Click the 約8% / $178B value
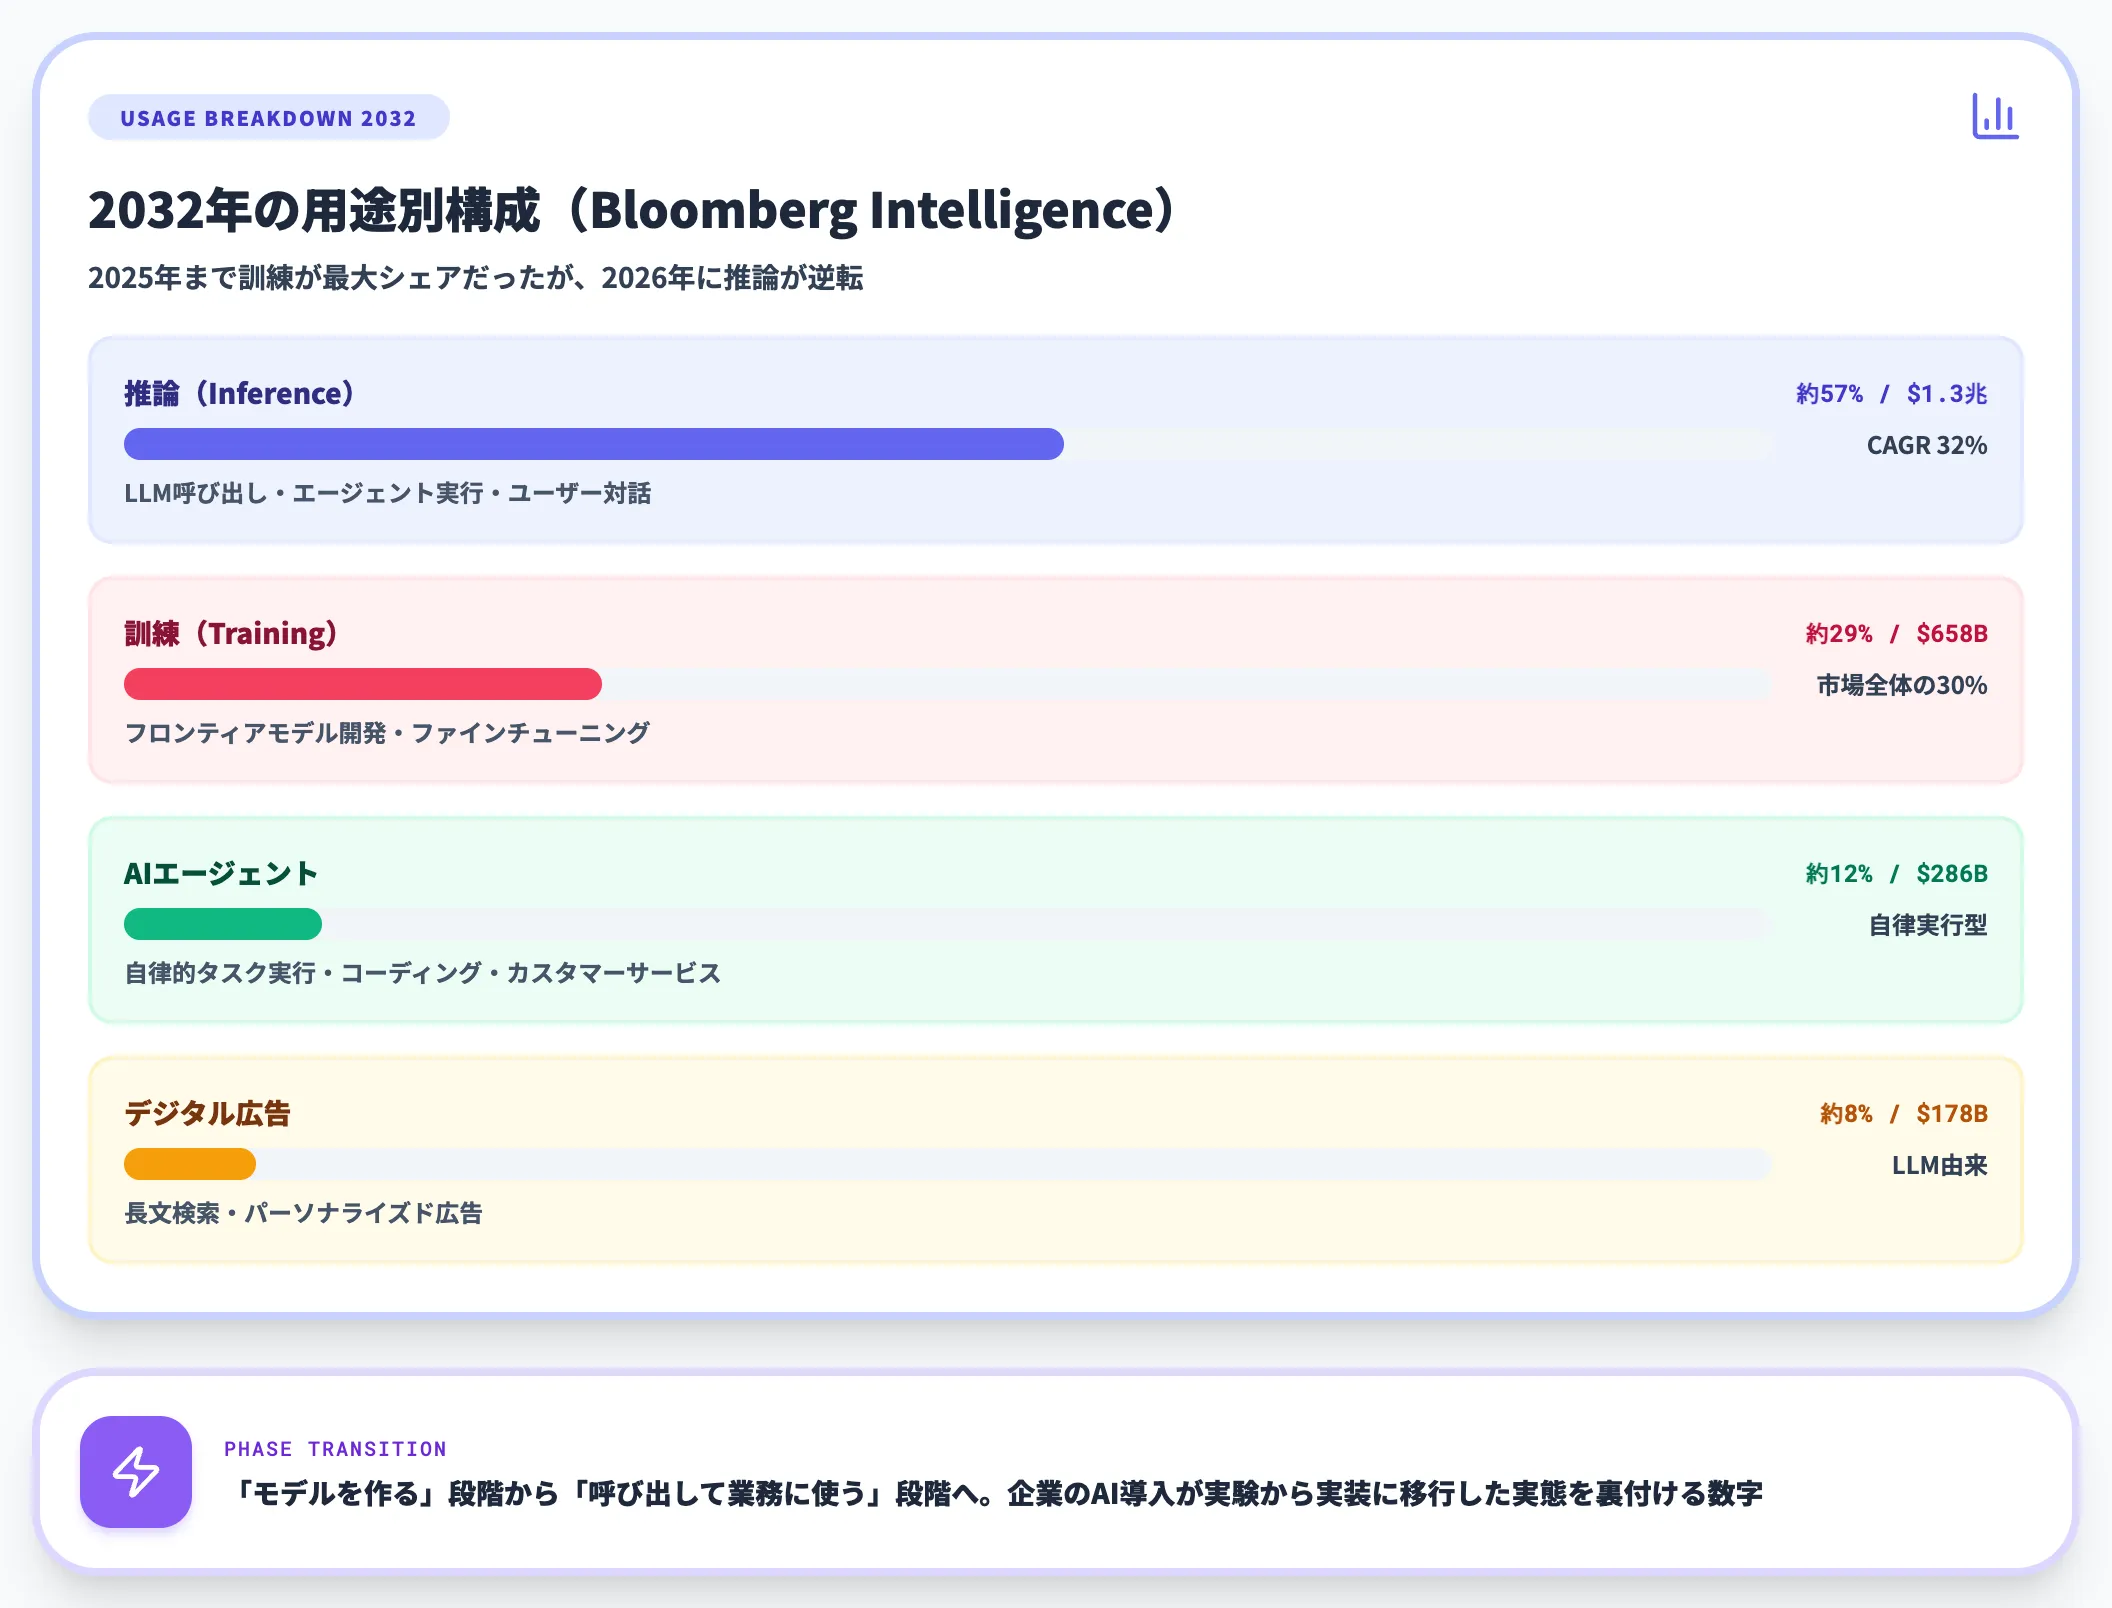 pyautogui.click(x=1904, y=1114)
